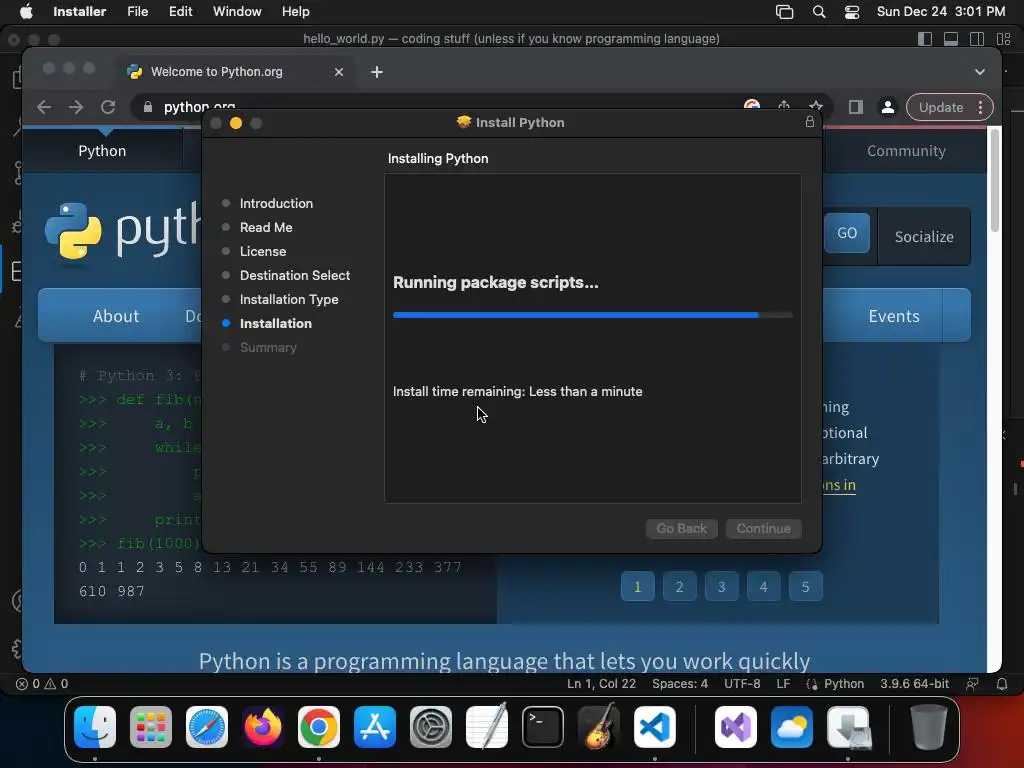The width and height of the screenshot is (1024, 768).
Task: Open Stage Manager windows icon in menu bar
Action: [784, 12]
